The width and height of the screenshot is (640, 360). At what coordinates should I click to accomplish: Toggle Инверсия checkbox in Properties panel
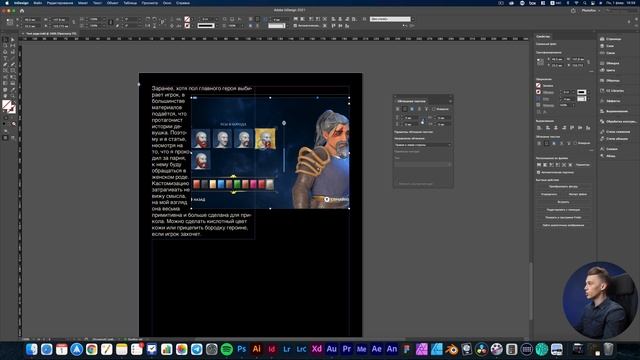pyautogui.click(x=576, y=143)
